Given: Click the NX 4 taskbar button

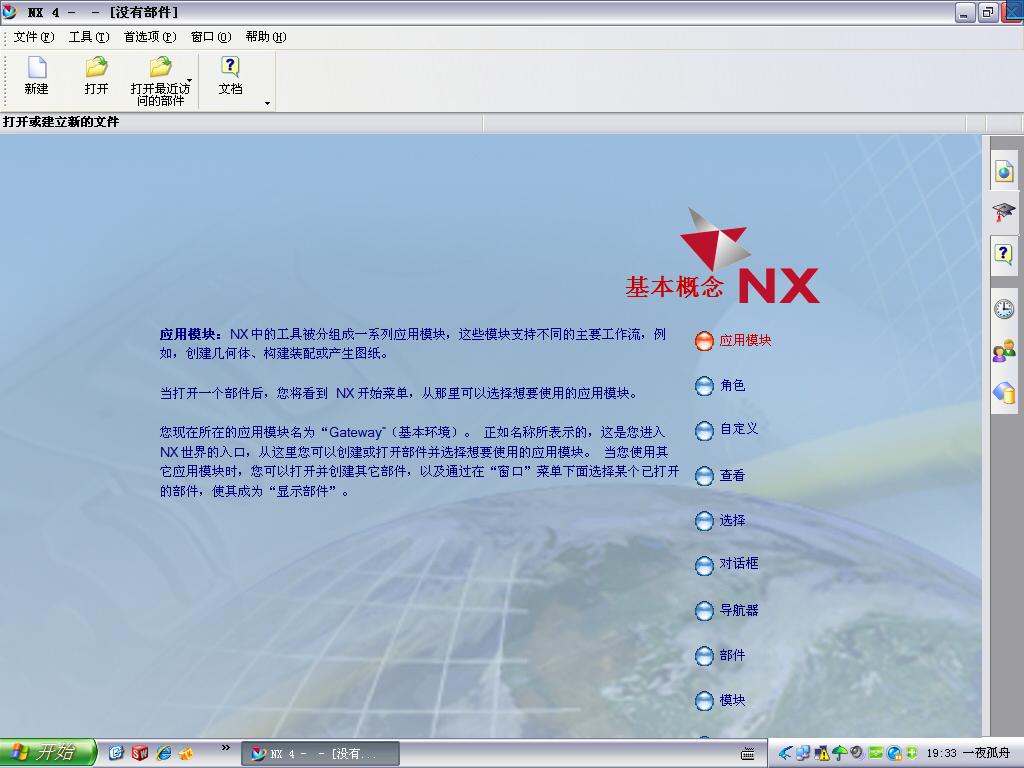Looking at the screenshot, I should pyautogui.click(x=320, y=754).
